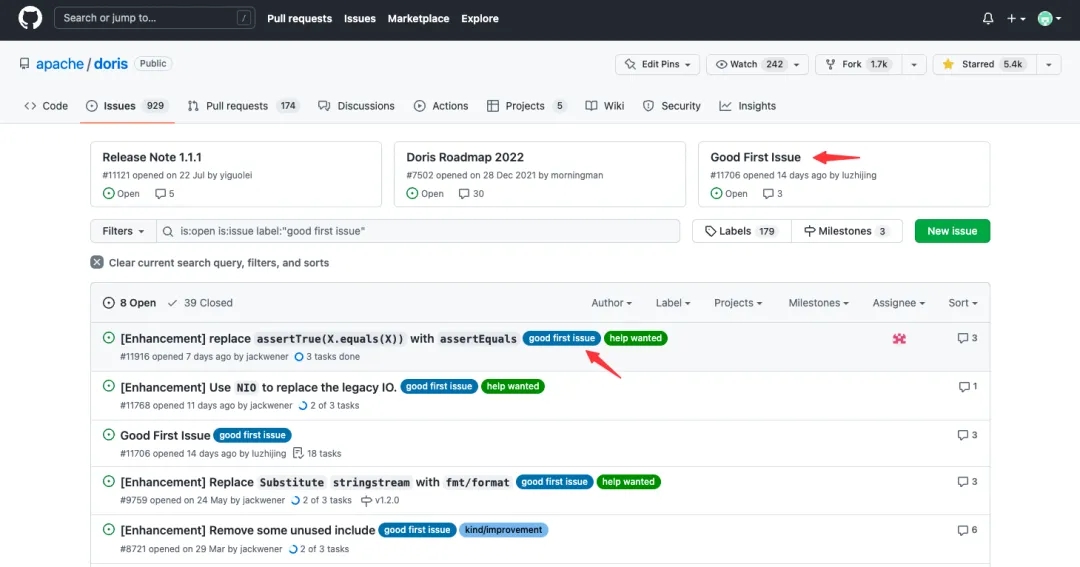Click the kind/improvement label
Viewport: 1080px width, 567px height.
point(503,530)
